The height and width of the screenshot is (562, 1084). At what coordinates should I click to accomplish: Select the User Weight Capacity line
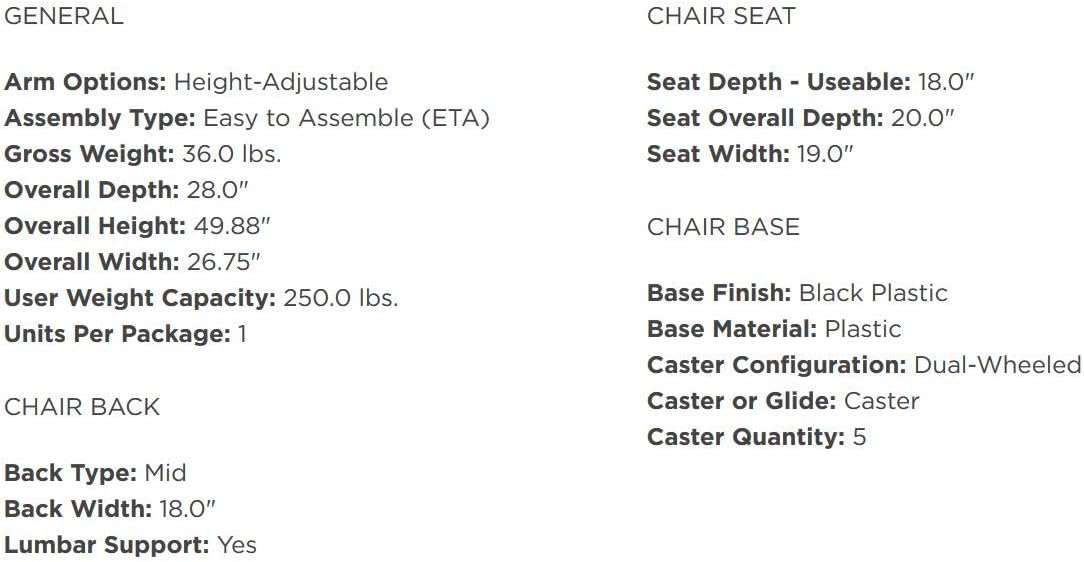click(201, 298)
